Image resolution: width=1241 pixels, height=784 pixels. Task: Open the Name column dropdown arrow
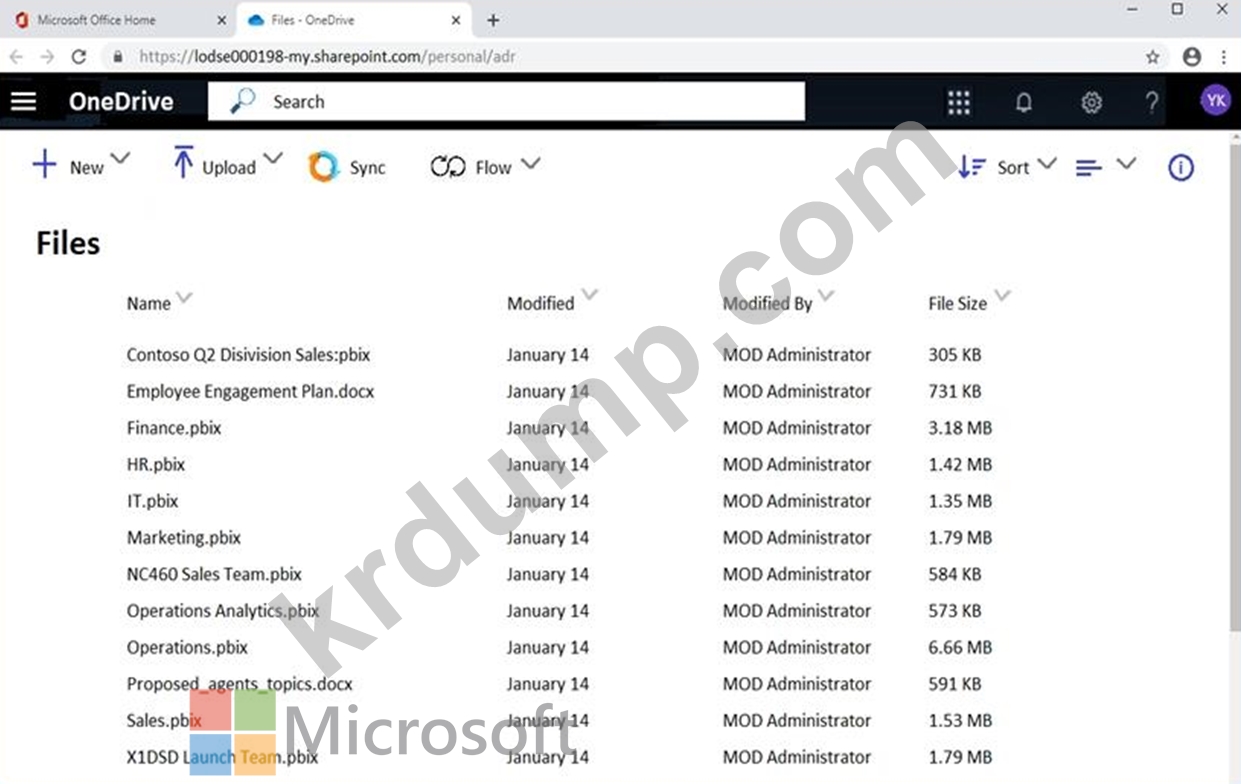point(184,298)
